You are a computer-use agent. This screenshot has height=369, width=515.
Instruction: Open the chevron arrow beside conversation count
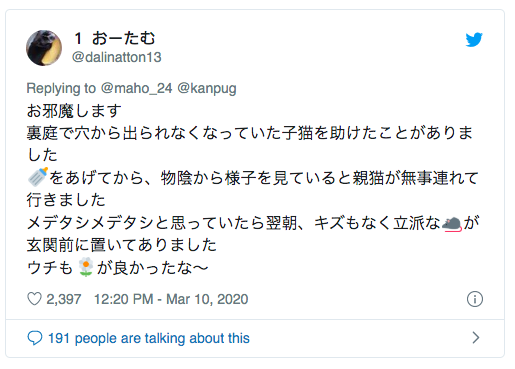click(476, 338)
